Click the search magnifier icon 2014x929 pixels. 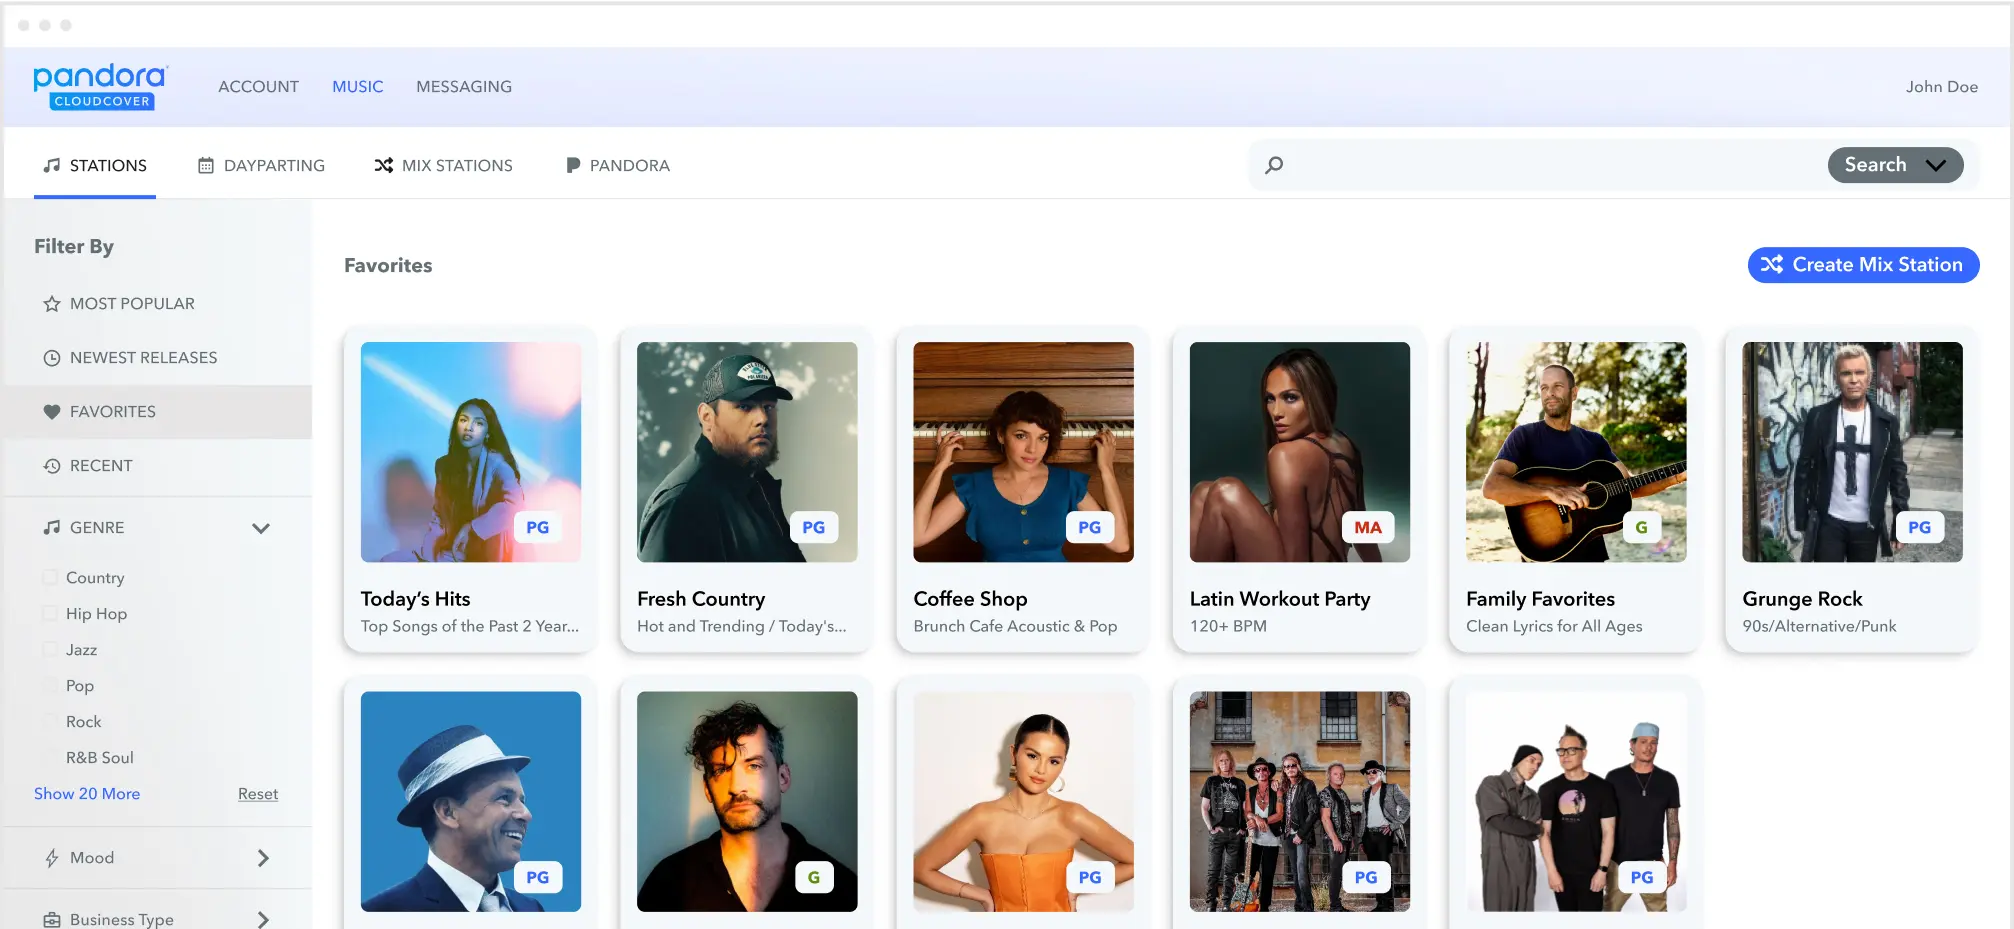1274,165
